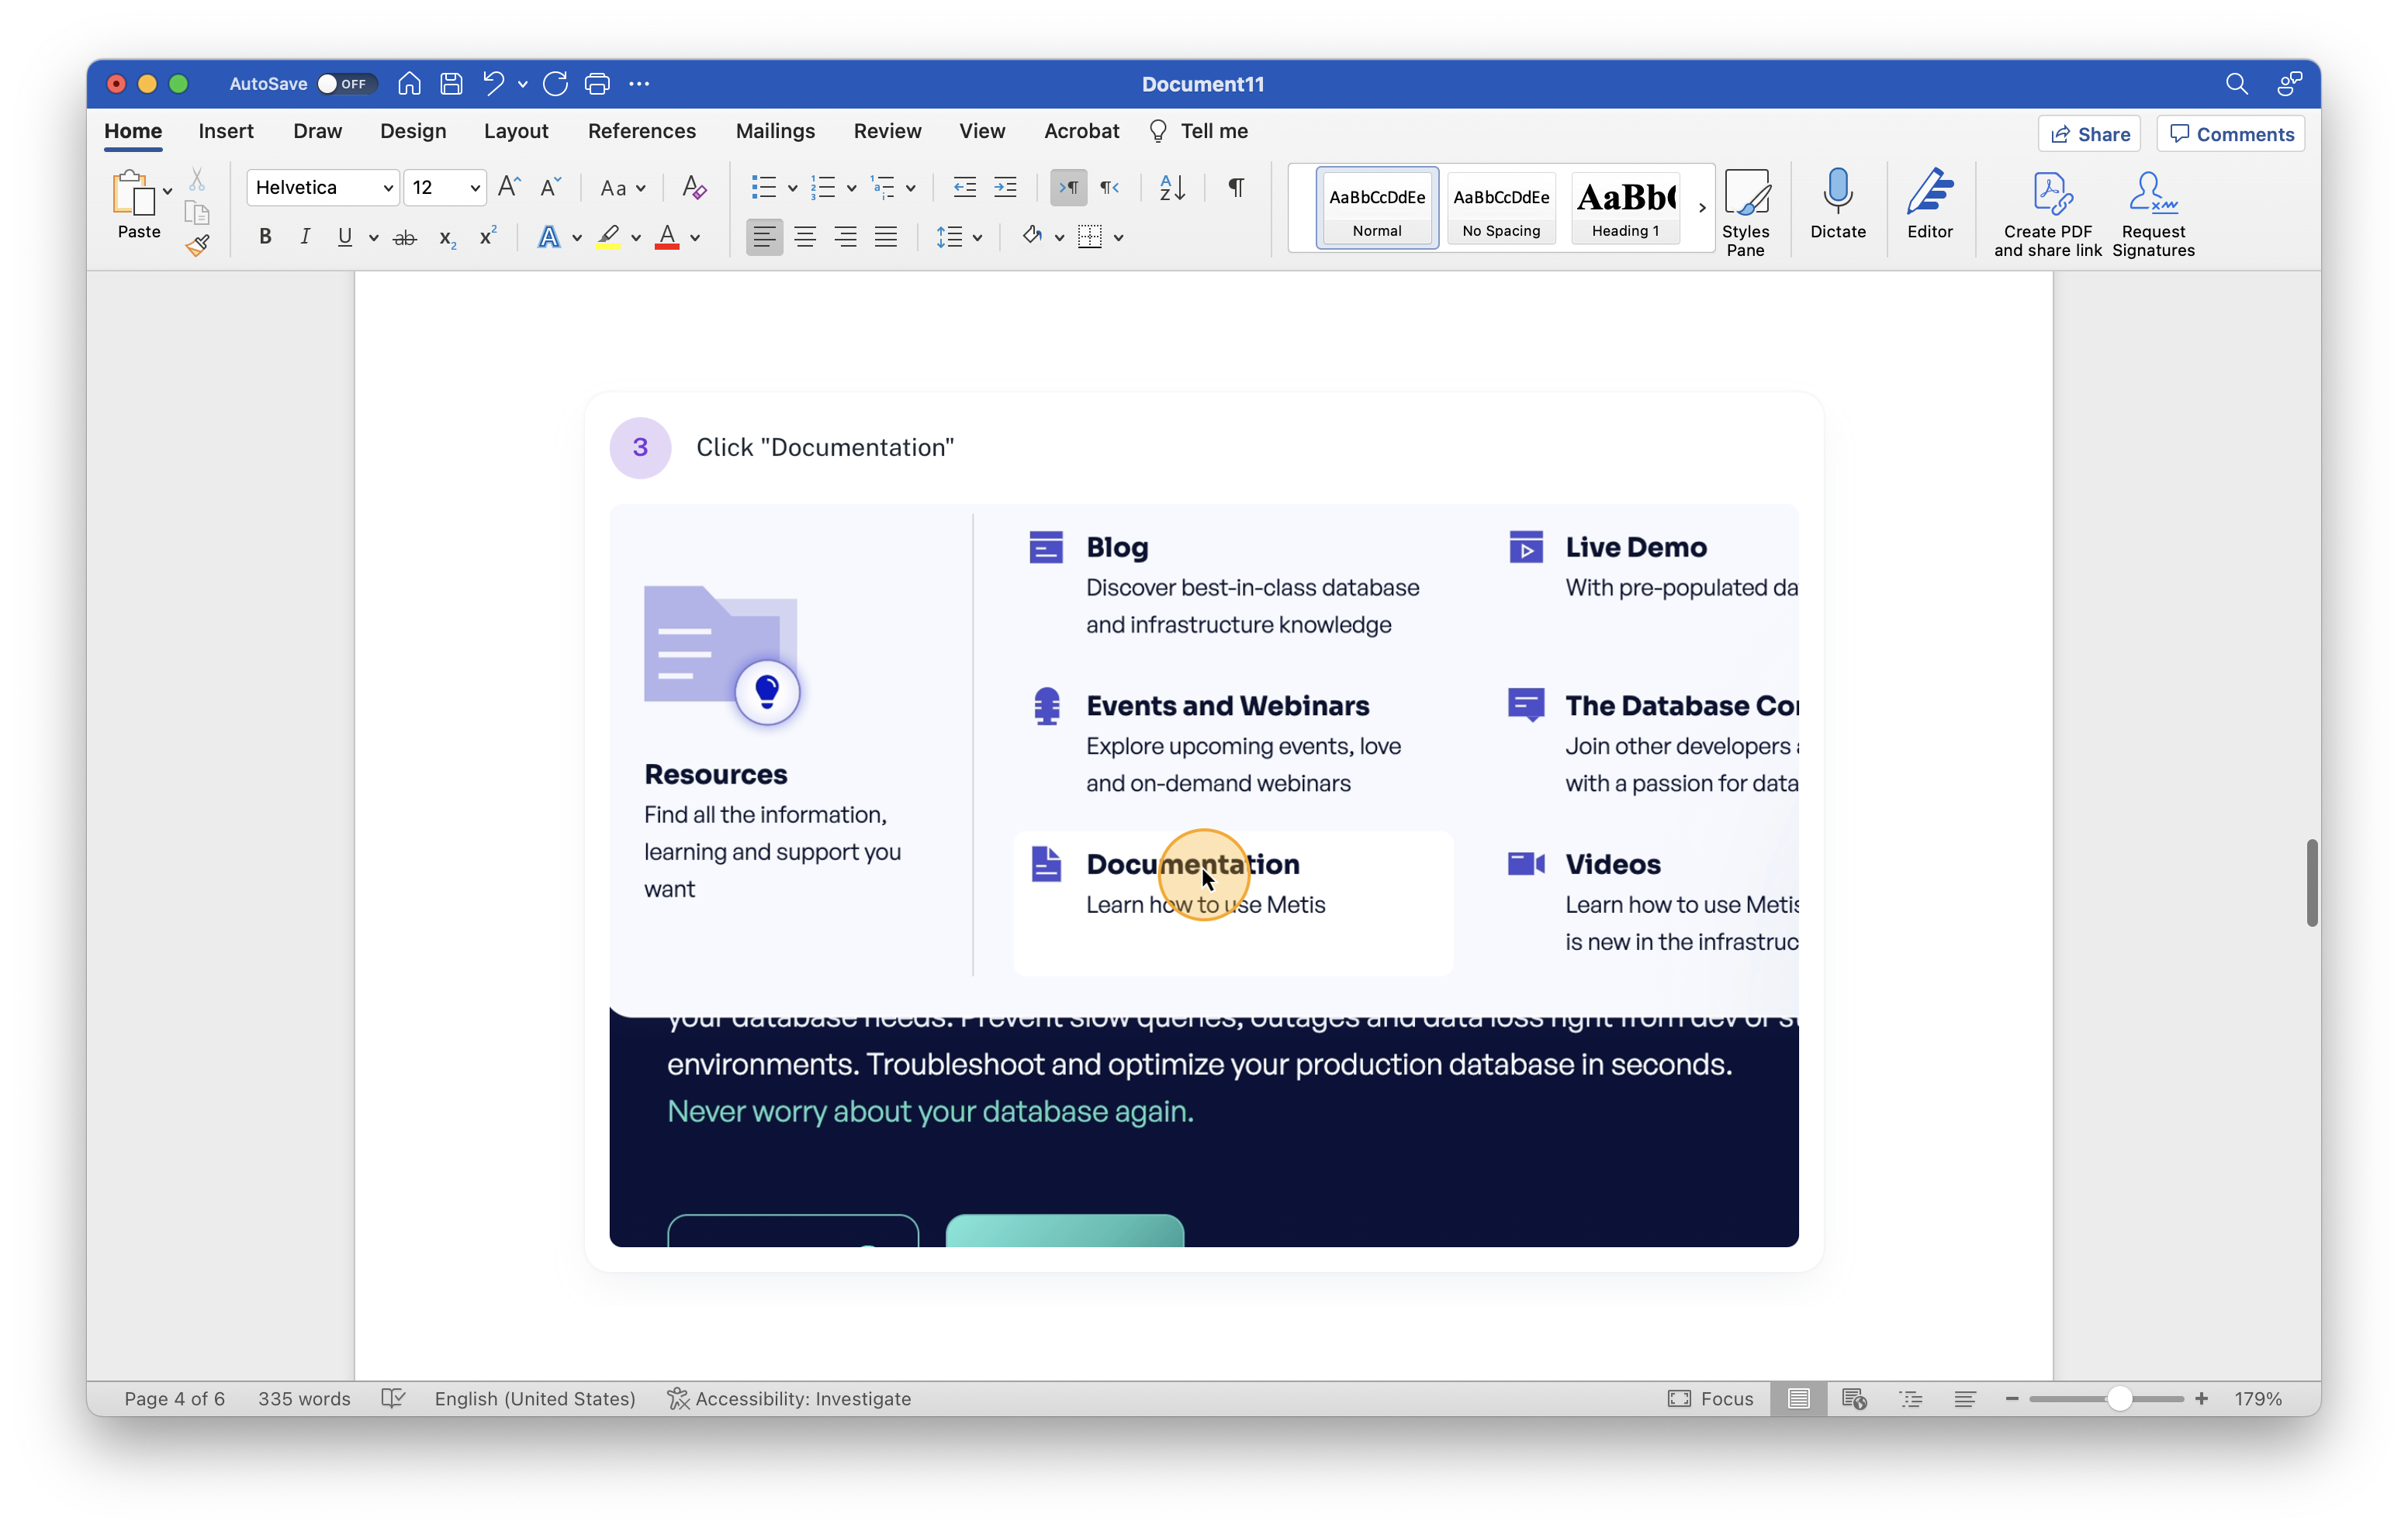Toggle Strikethrough formatting
The width and height of the screenshot is (2408, 1531).
[x=404, y=238]
